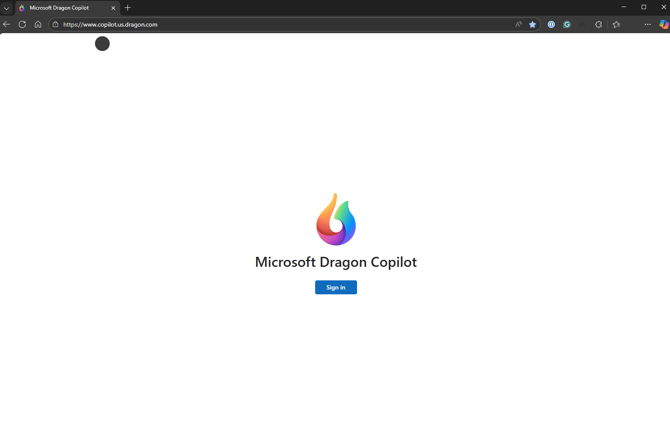
Task: Open the Copilot sidebar icon
Action: [x=663, y=24]
